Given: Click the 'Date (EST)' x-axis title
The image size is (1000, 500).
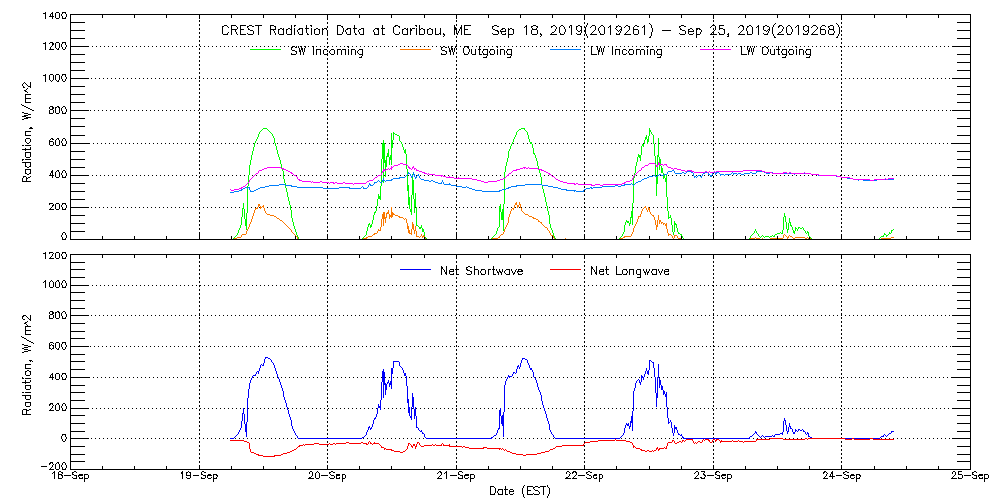Looking at the screenshot, I should 521,491.
